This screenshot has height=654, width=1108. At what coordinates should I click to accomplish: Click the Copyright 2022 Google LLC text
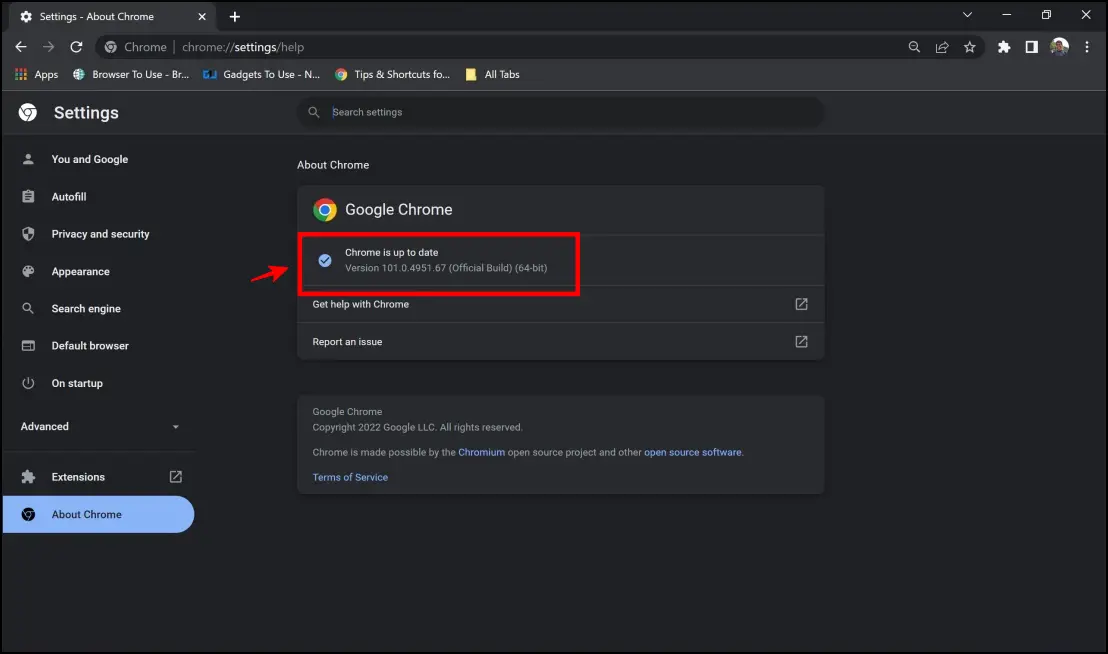click(418, 428)
